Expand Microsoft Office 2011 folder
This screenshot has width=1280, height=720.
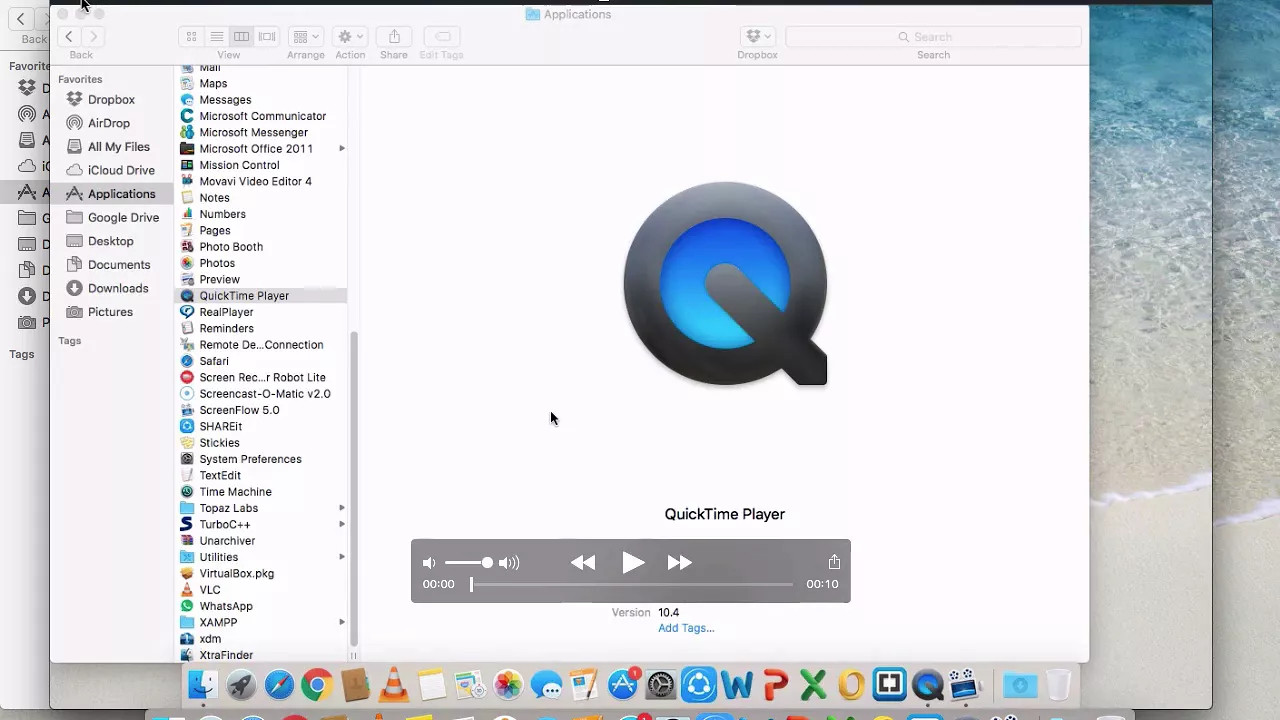tap(342, 149)
